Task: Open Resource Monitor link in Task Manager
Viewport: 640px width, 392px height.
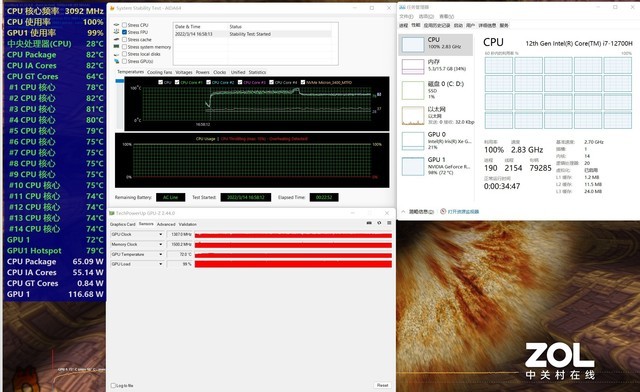Action: coord(463,212)
